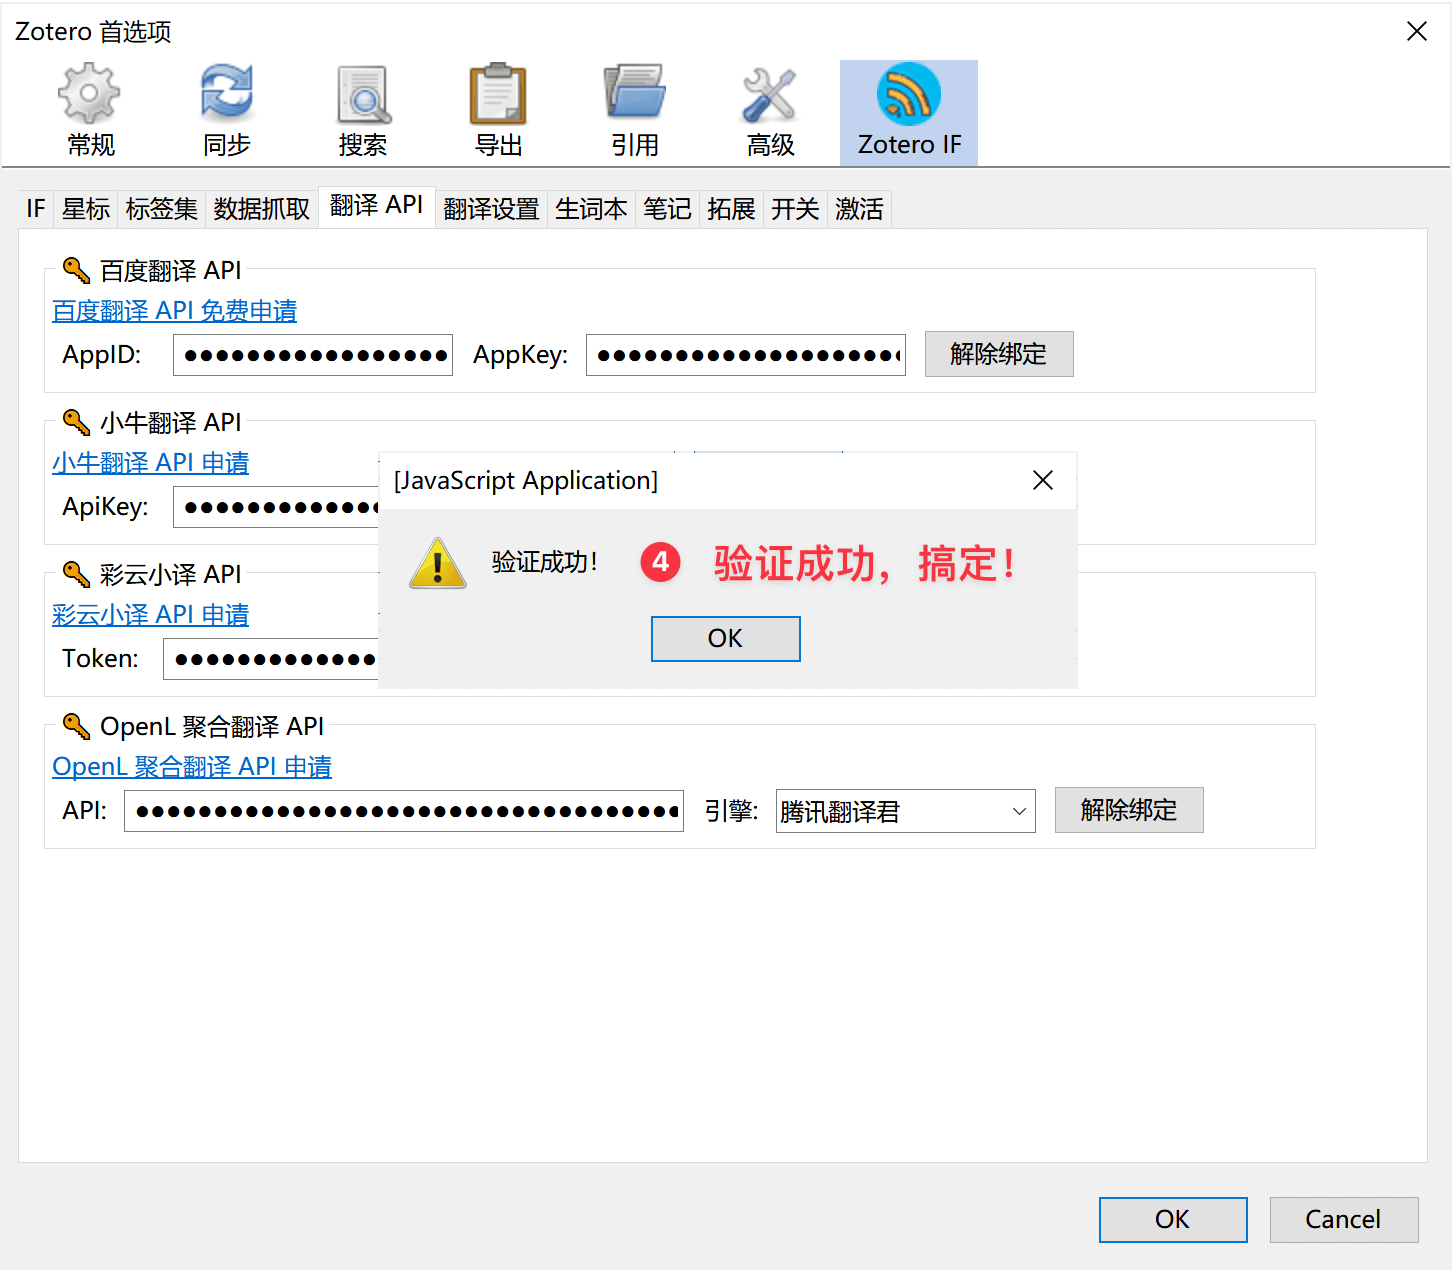Click the warning icon in the alert dialog

pos(437,563)
